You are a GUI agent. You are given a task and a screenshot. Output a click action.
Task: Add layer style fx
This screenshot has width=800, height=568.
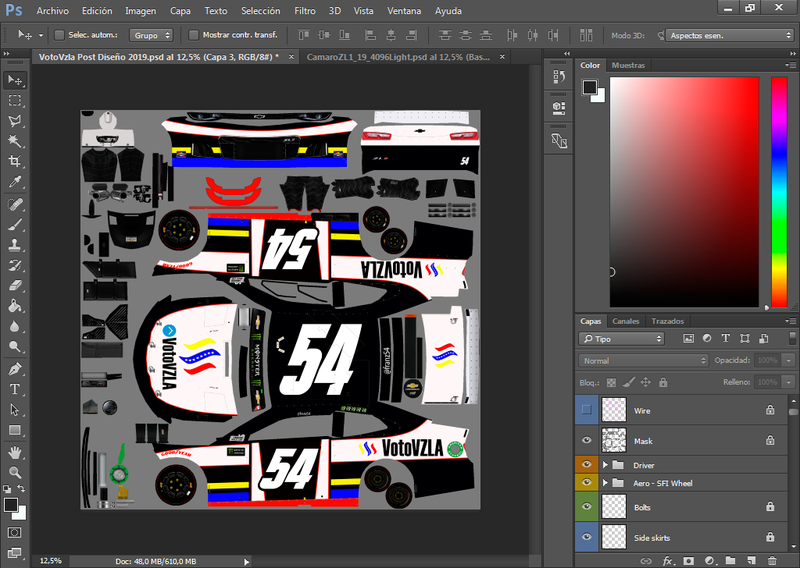point(667,560)
